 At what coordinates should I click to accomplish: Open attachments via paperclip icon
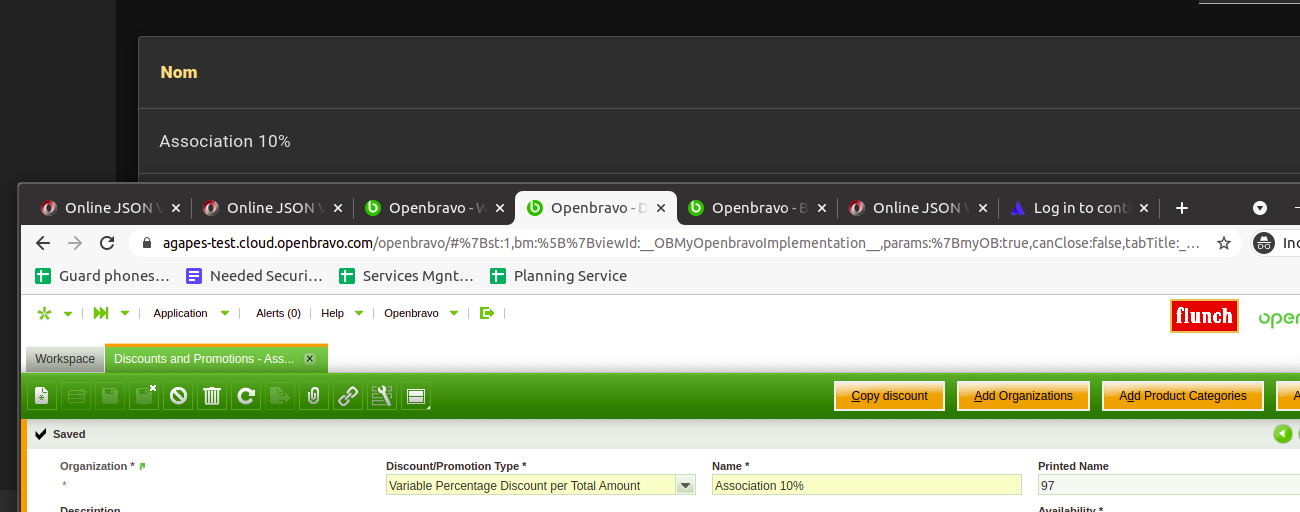(313, 396)
